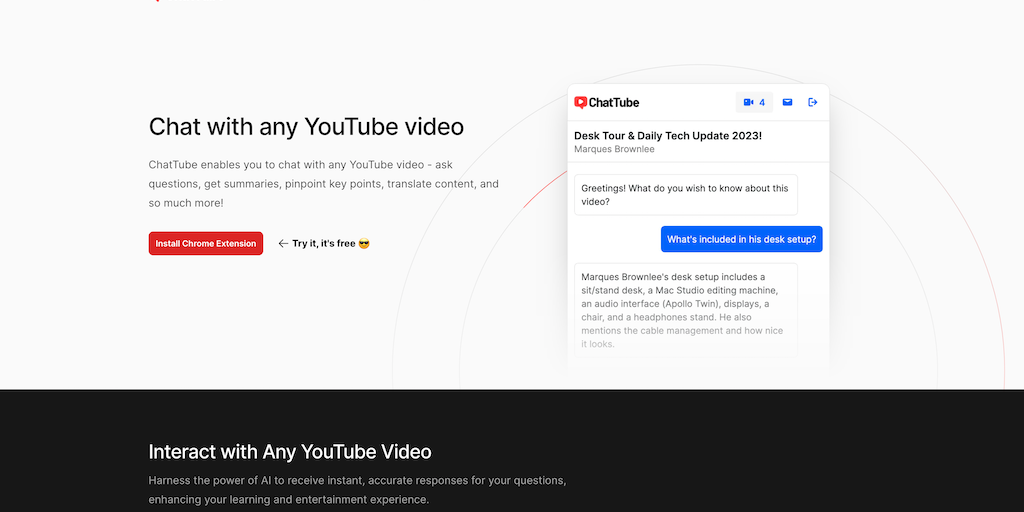Click the Chat with any YouTube video heading
This screenshot has width=1024, height=512.
click(306, 127)
